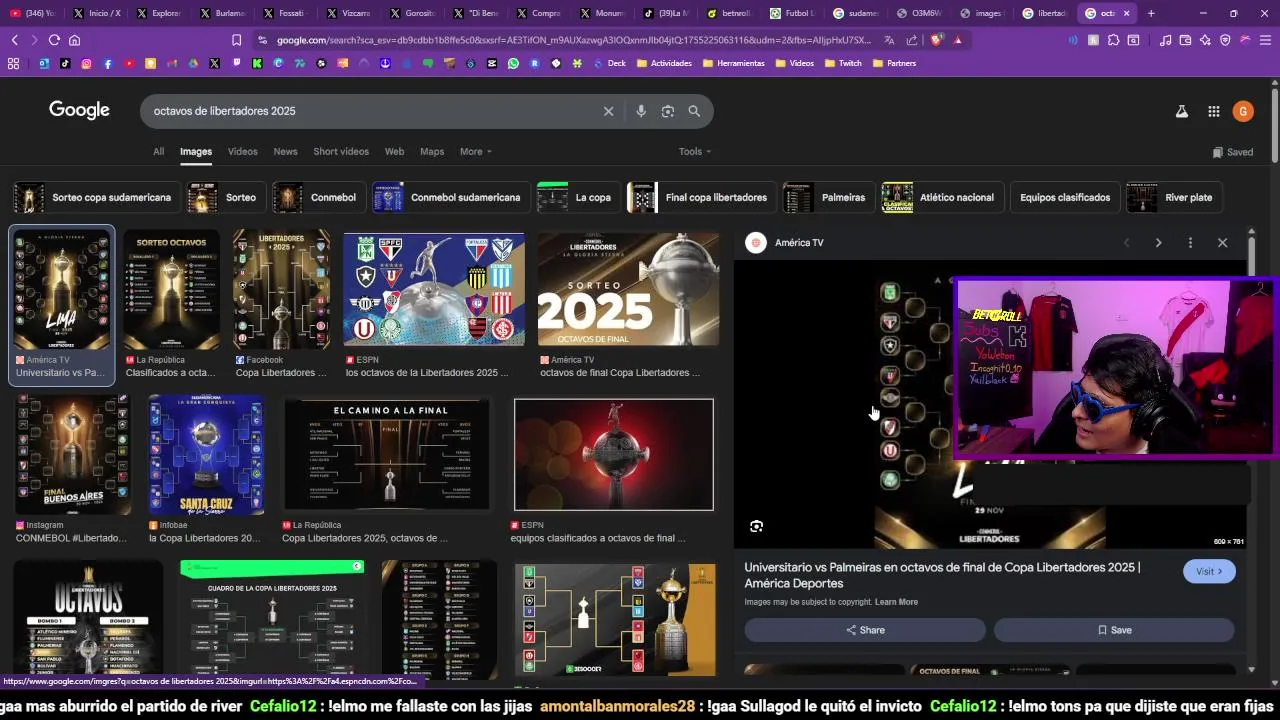
Task: Open the Google account avatar G
Action: click(x=1243, y=112)
